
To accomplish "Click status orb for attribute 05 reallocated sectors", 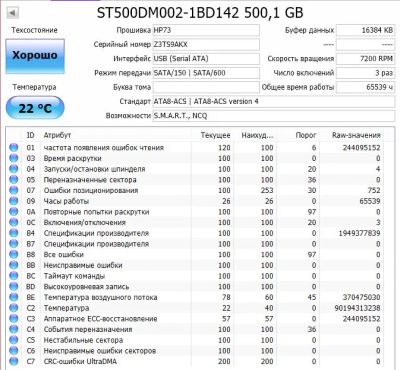I will [x=14, y=180].
